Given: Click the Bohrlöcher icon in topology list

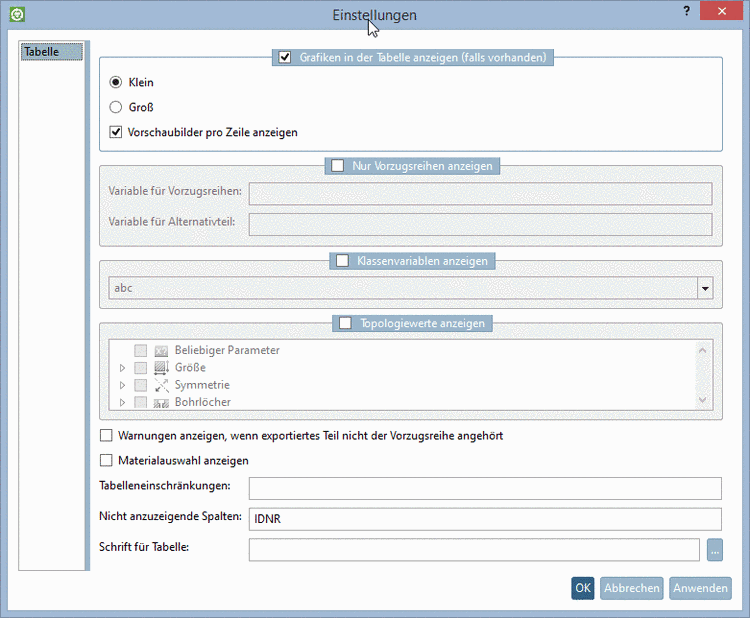Looking at the screenshot, I should point(161,403).
